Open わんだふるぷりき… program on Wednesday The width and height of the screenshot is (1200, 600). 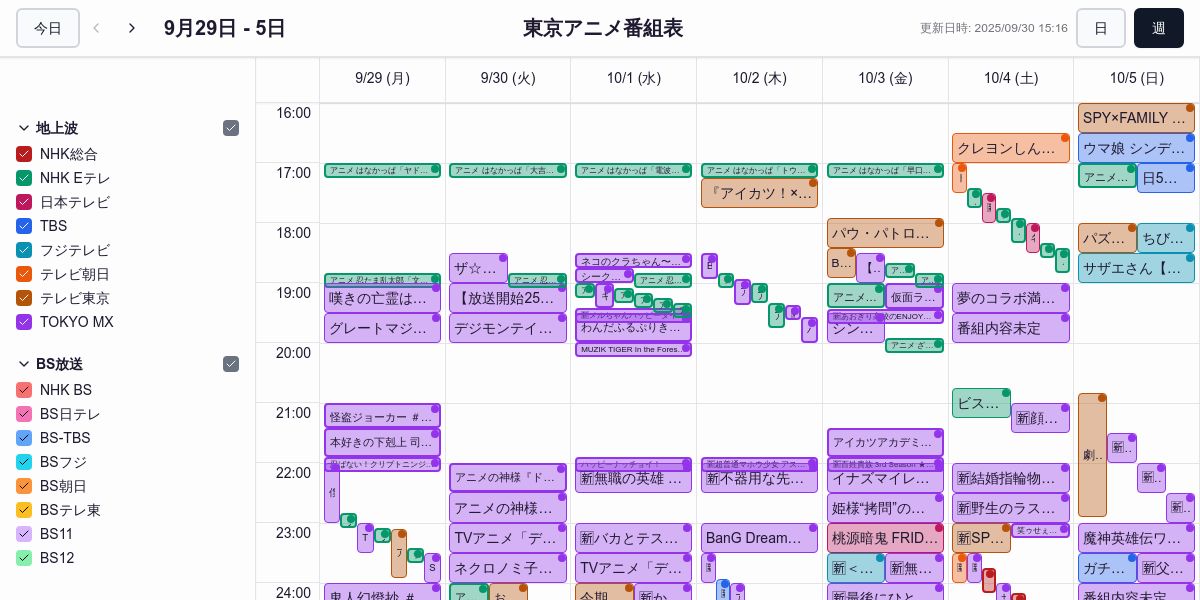pos(634,328)
